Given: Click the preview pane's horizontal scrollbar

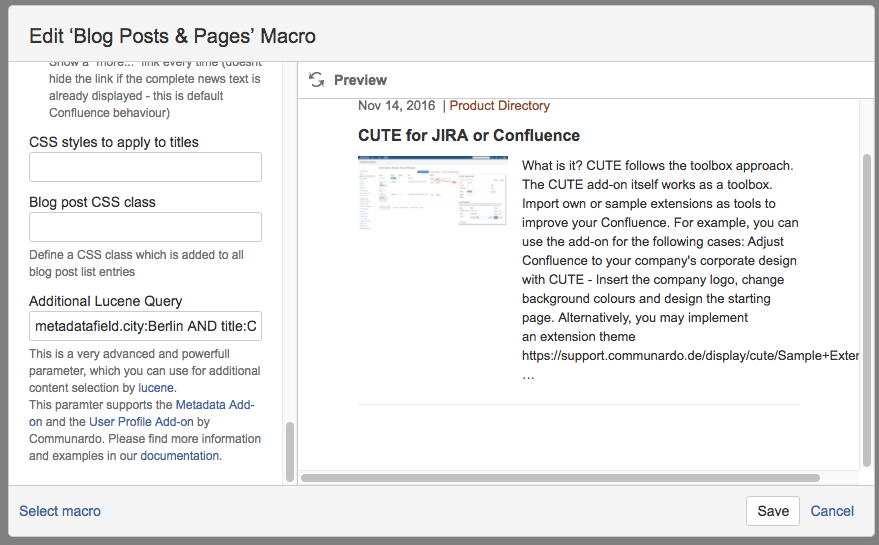Looking at the screenshot, I should (x=560, y=478).
